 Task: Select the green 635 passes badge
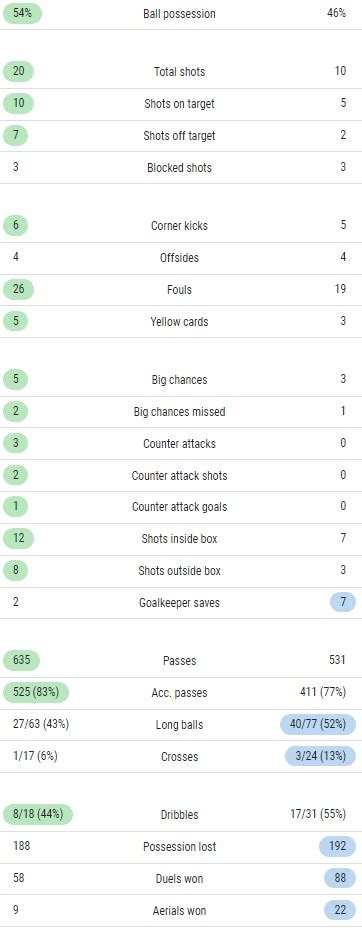point(21,660)
